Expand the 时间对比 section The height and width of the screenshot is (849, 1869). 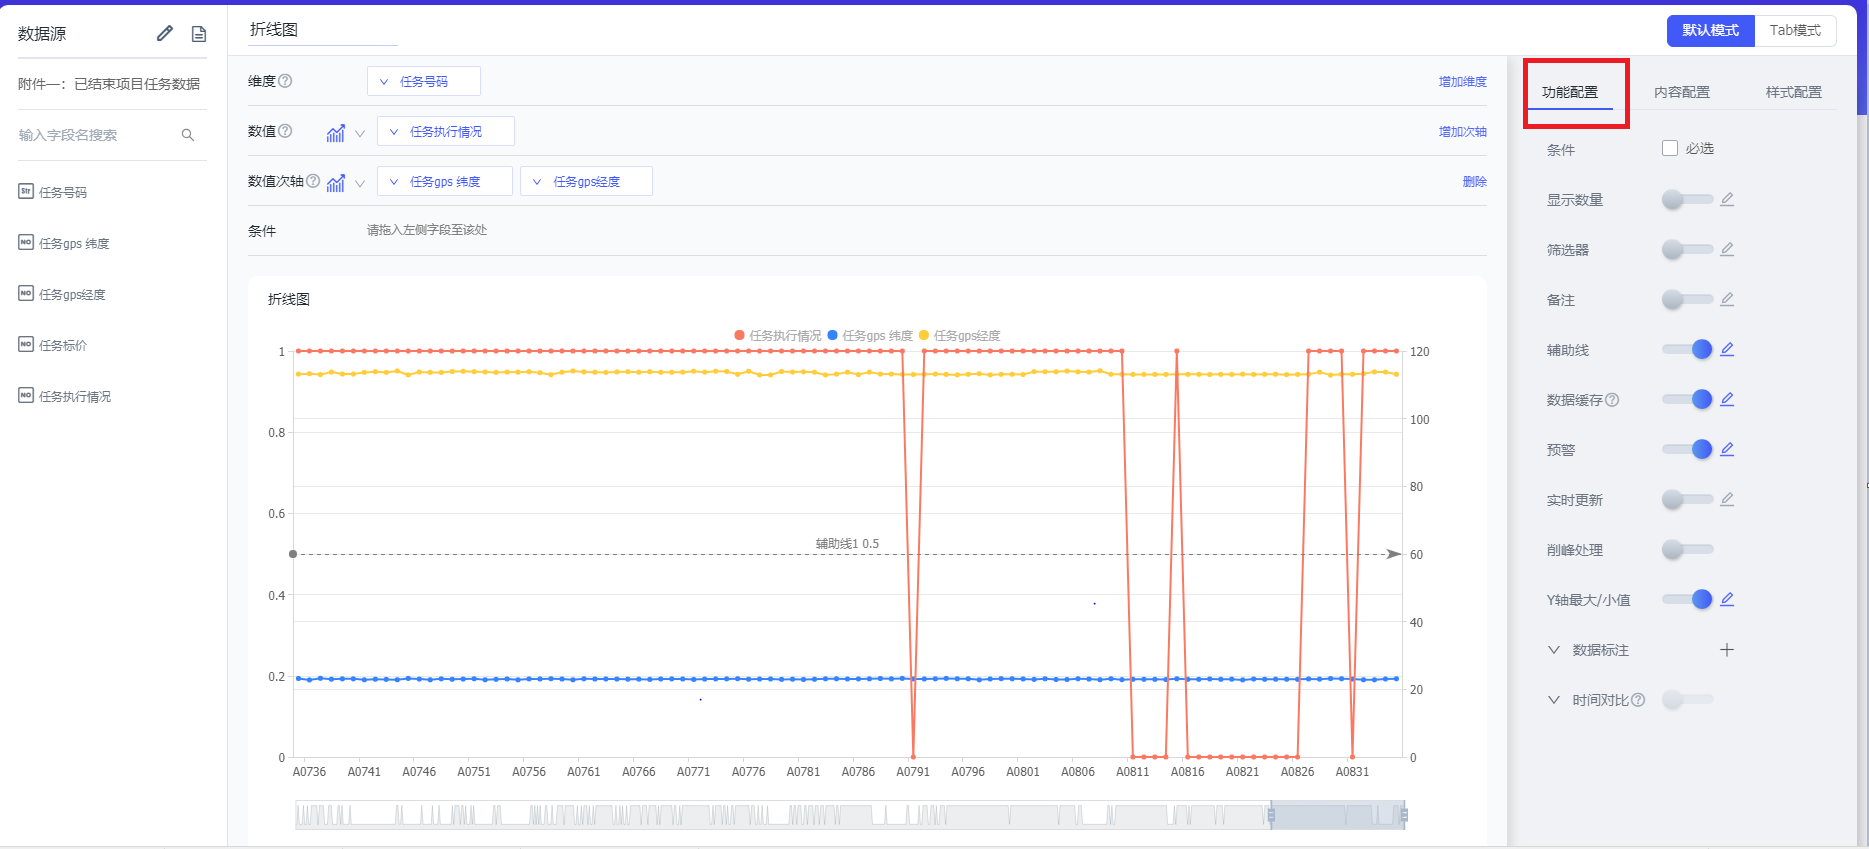1553,700
